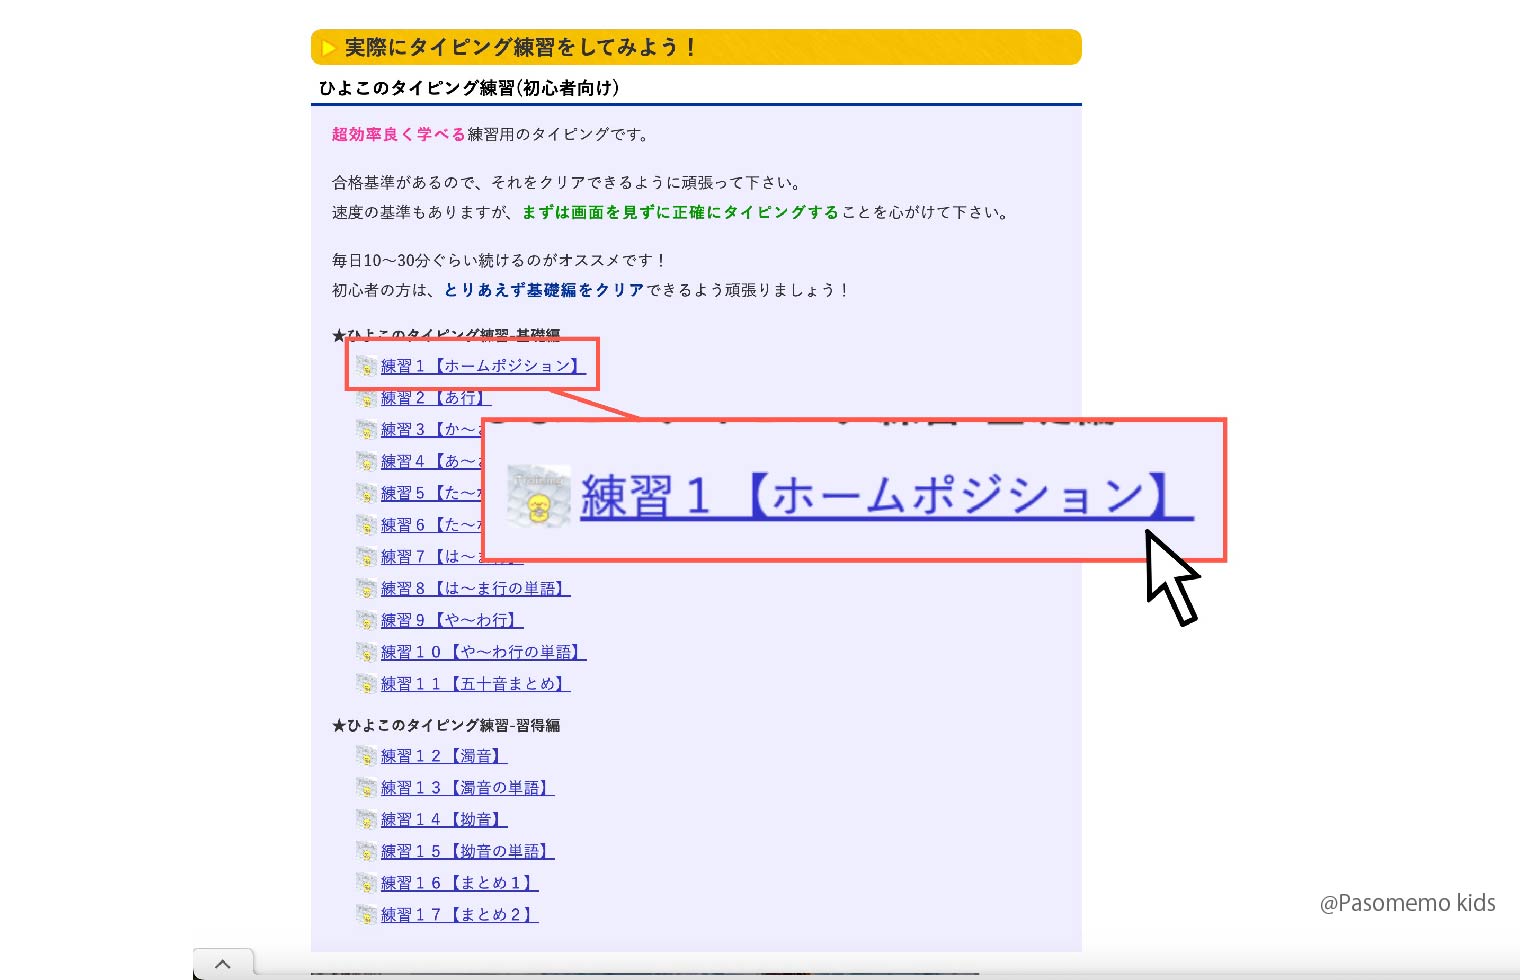This screenshot has height=980, width=1520.
Task: Click the chick icon beside 練習7
Action: click(x=367, y=557)
